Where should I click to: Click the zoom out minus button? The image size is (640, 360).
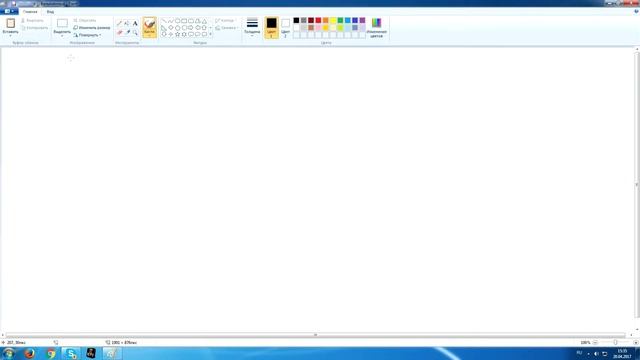(596, 342)
